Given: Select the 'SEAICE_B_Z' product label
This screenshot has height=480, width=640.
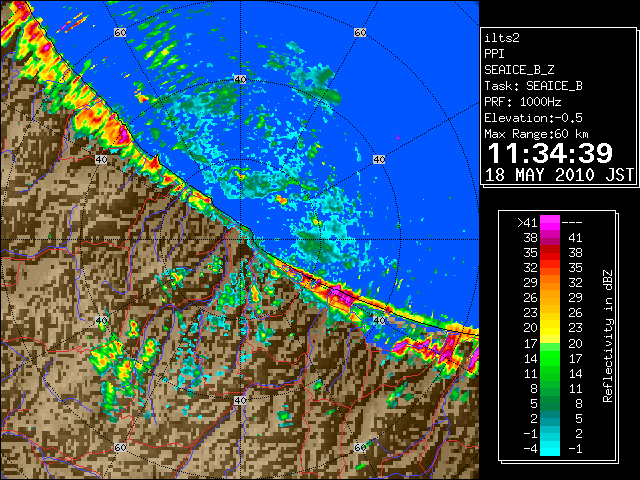Looking at the screenshot, I should (519, 70).
